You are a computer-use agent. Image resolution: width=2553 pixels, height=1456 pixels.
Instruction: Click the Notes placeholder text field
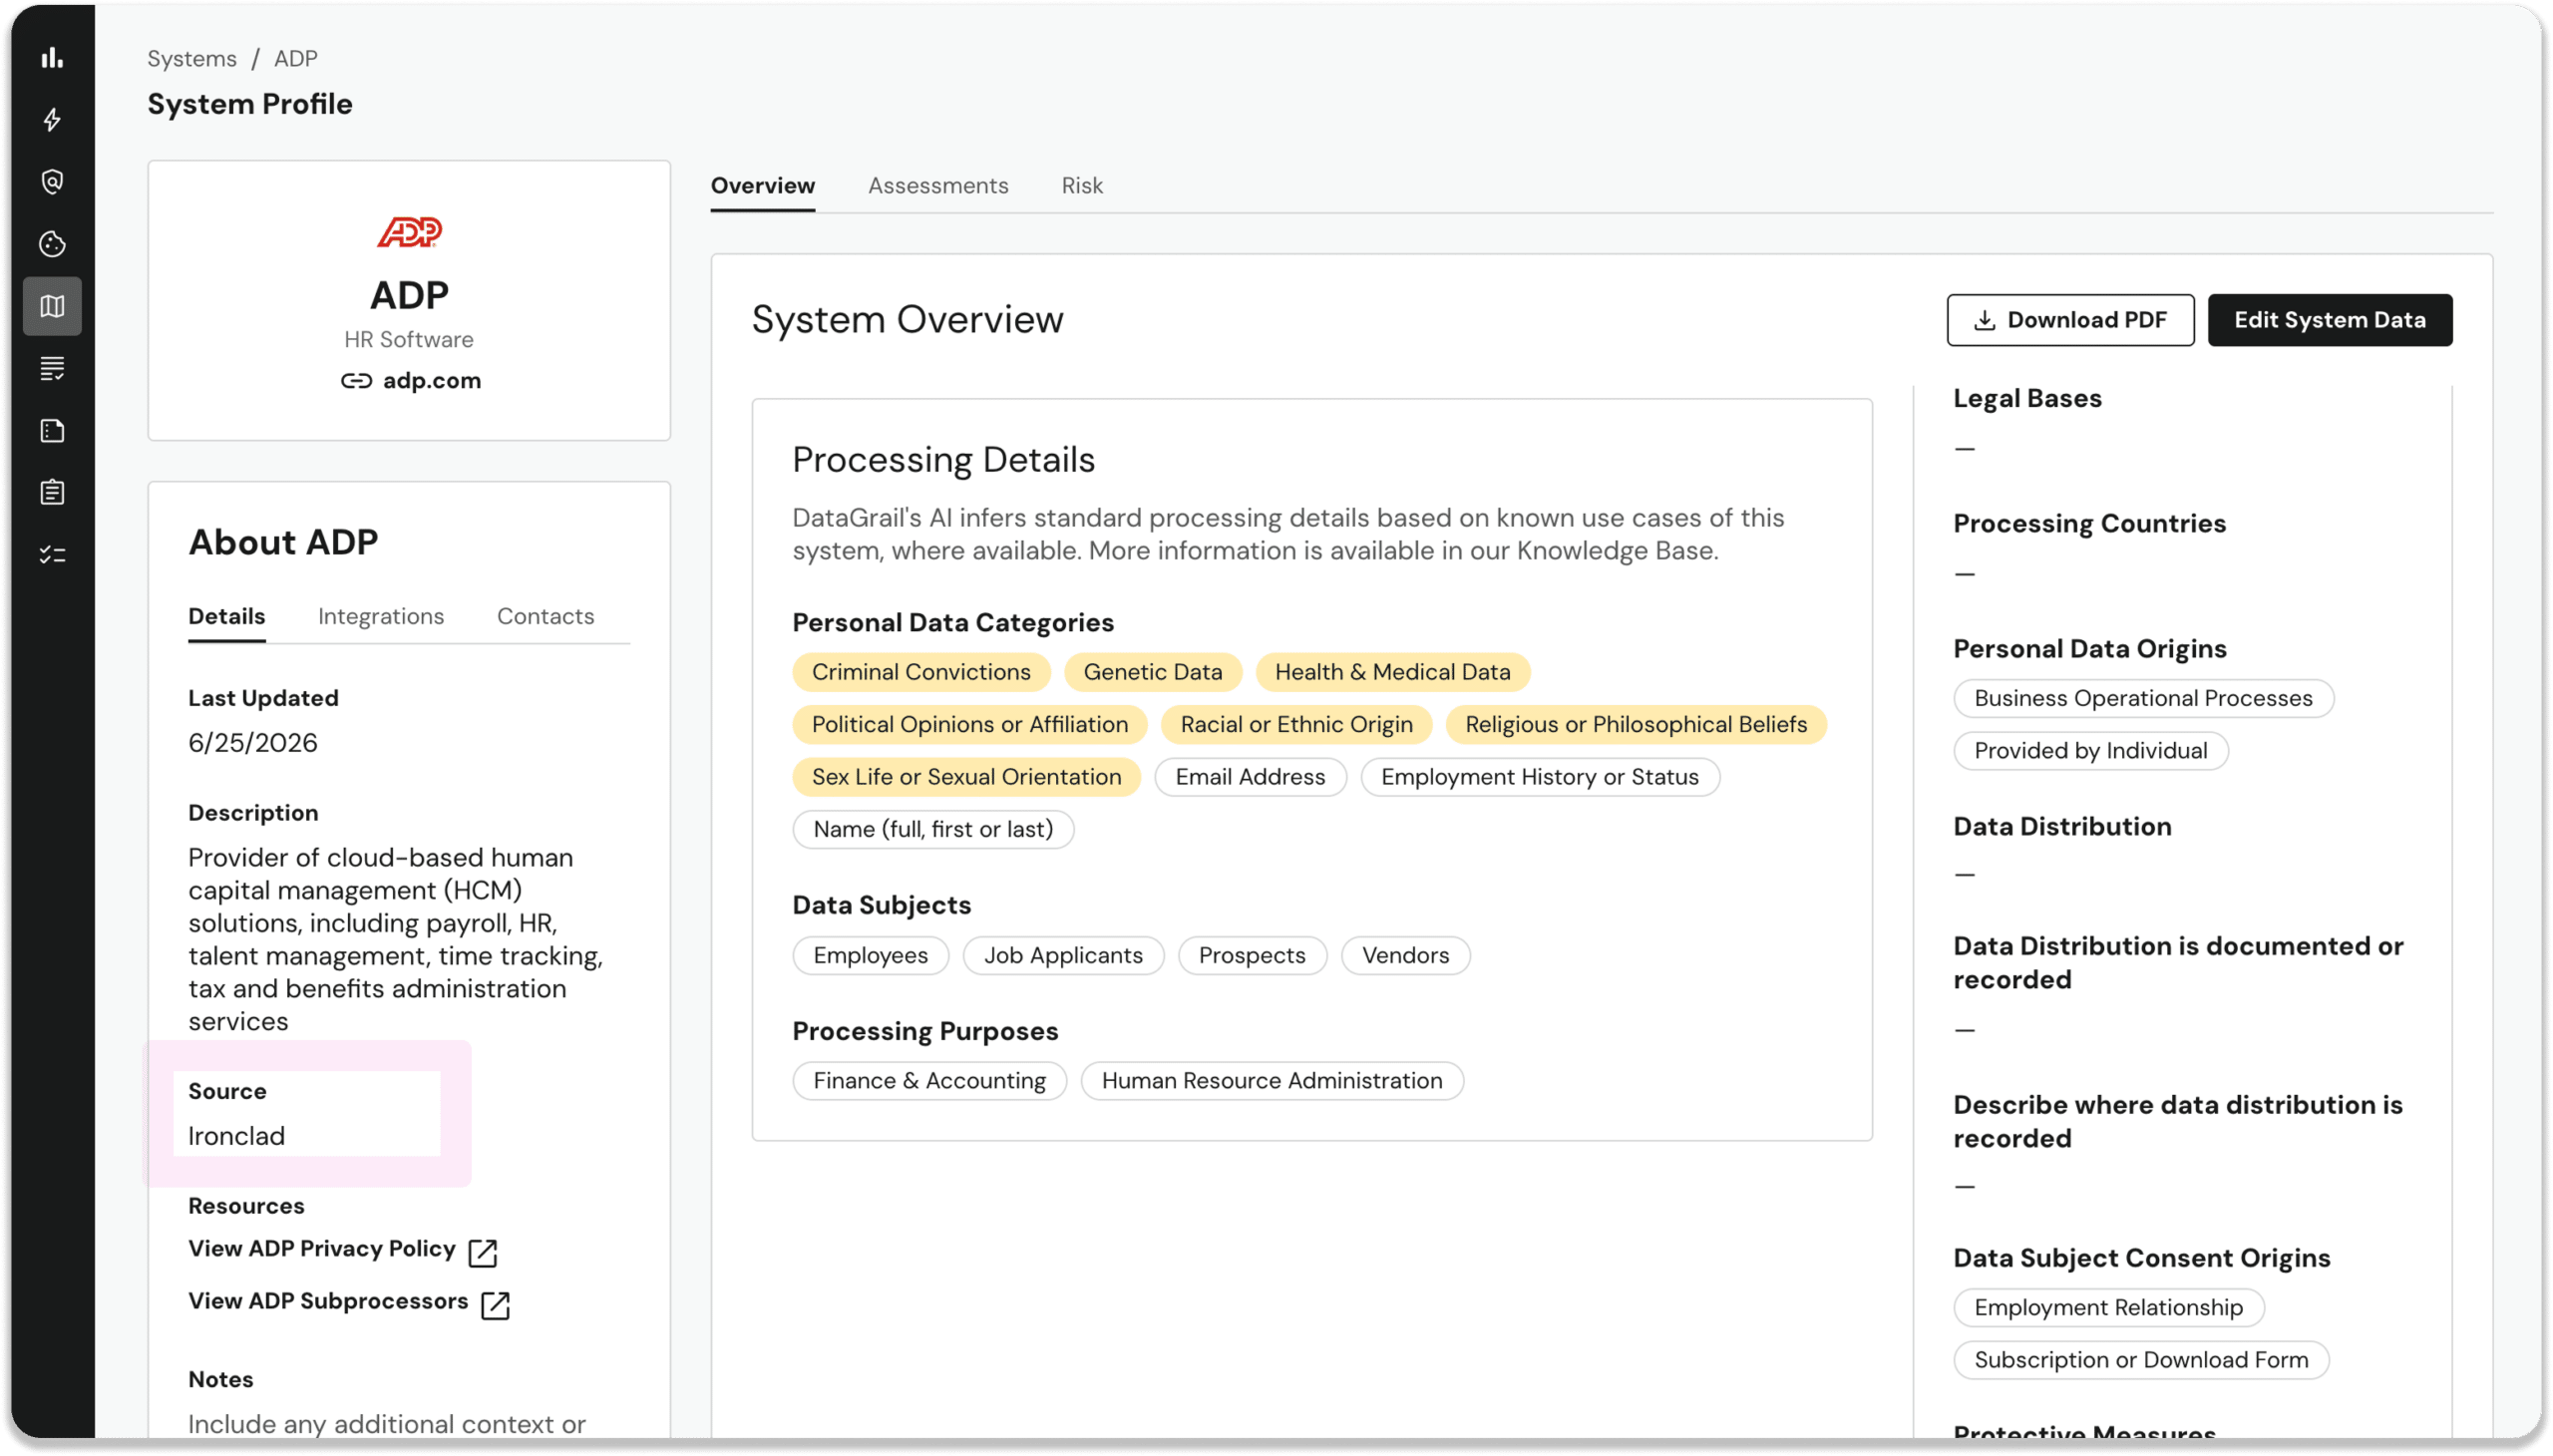coord(386,1424)
